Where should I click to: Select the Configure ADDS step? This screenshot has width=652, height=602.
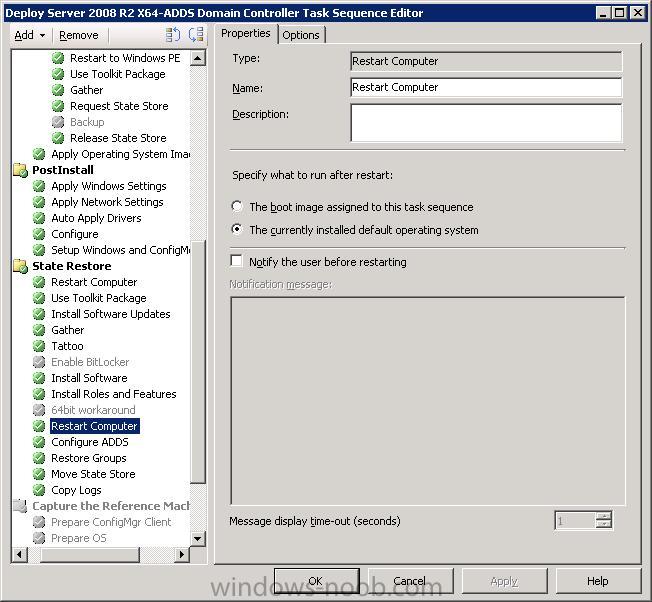(90, 442)
